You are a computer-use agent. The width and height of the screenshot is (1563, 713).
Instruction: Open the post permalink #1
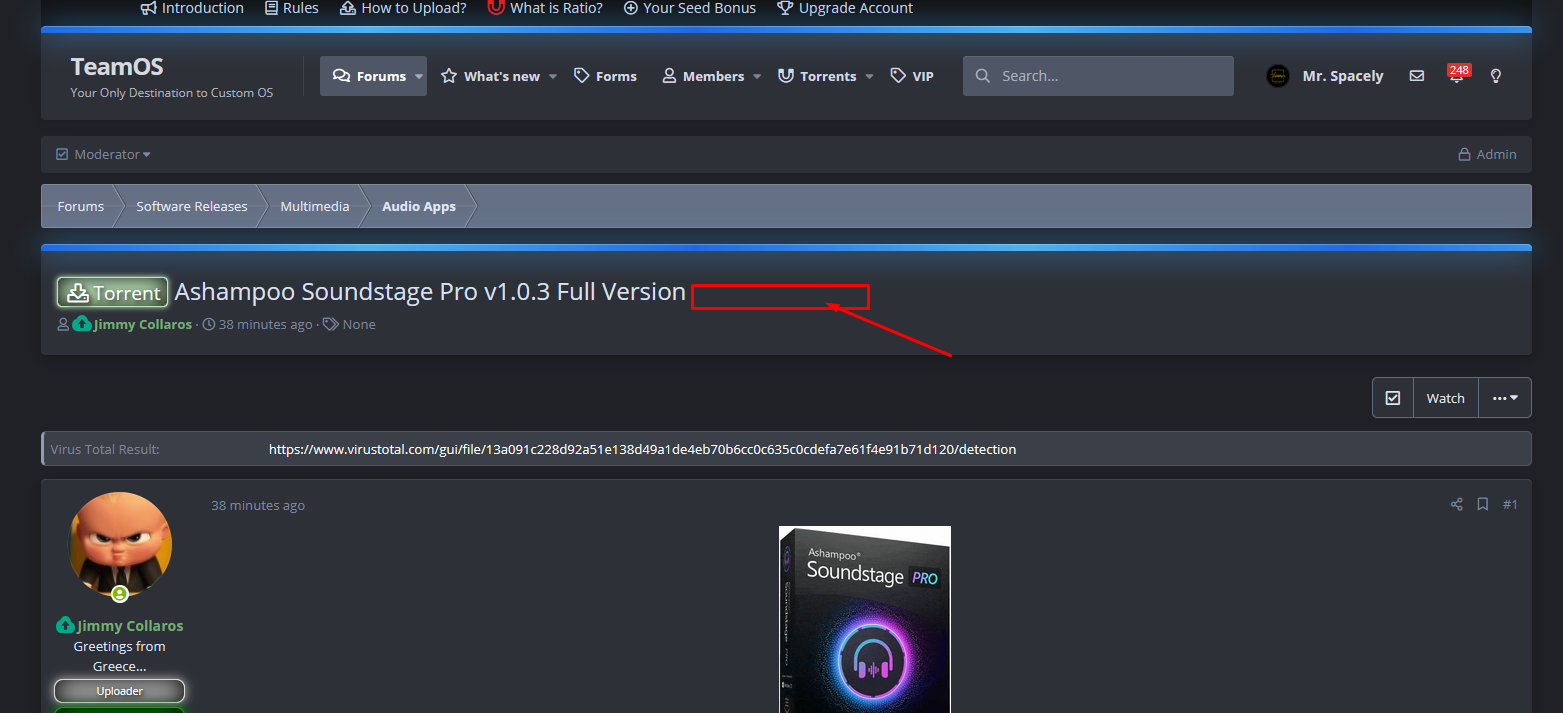(x=1510, y=505)
